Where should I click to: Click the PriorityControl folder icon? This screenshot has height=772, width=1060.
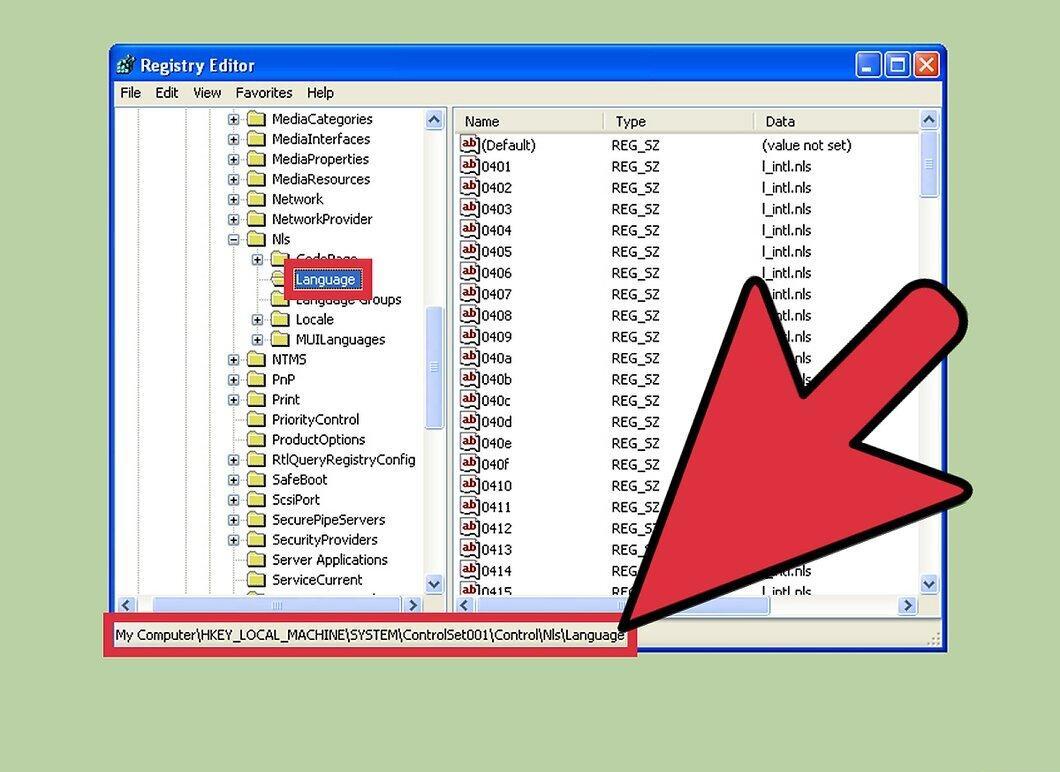(x=256, y=419)
